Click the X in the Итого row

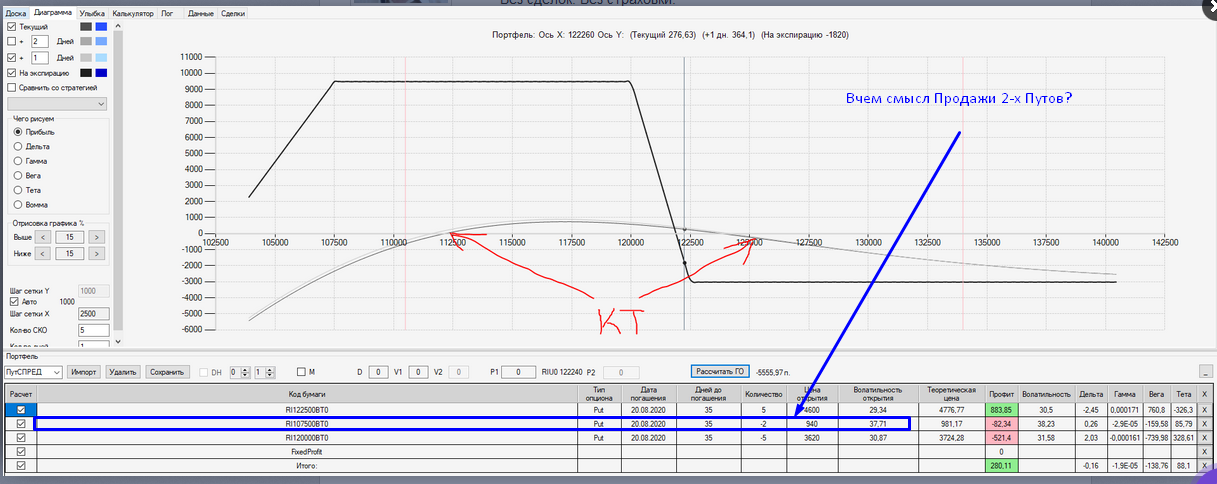[x=1204, y=466]
